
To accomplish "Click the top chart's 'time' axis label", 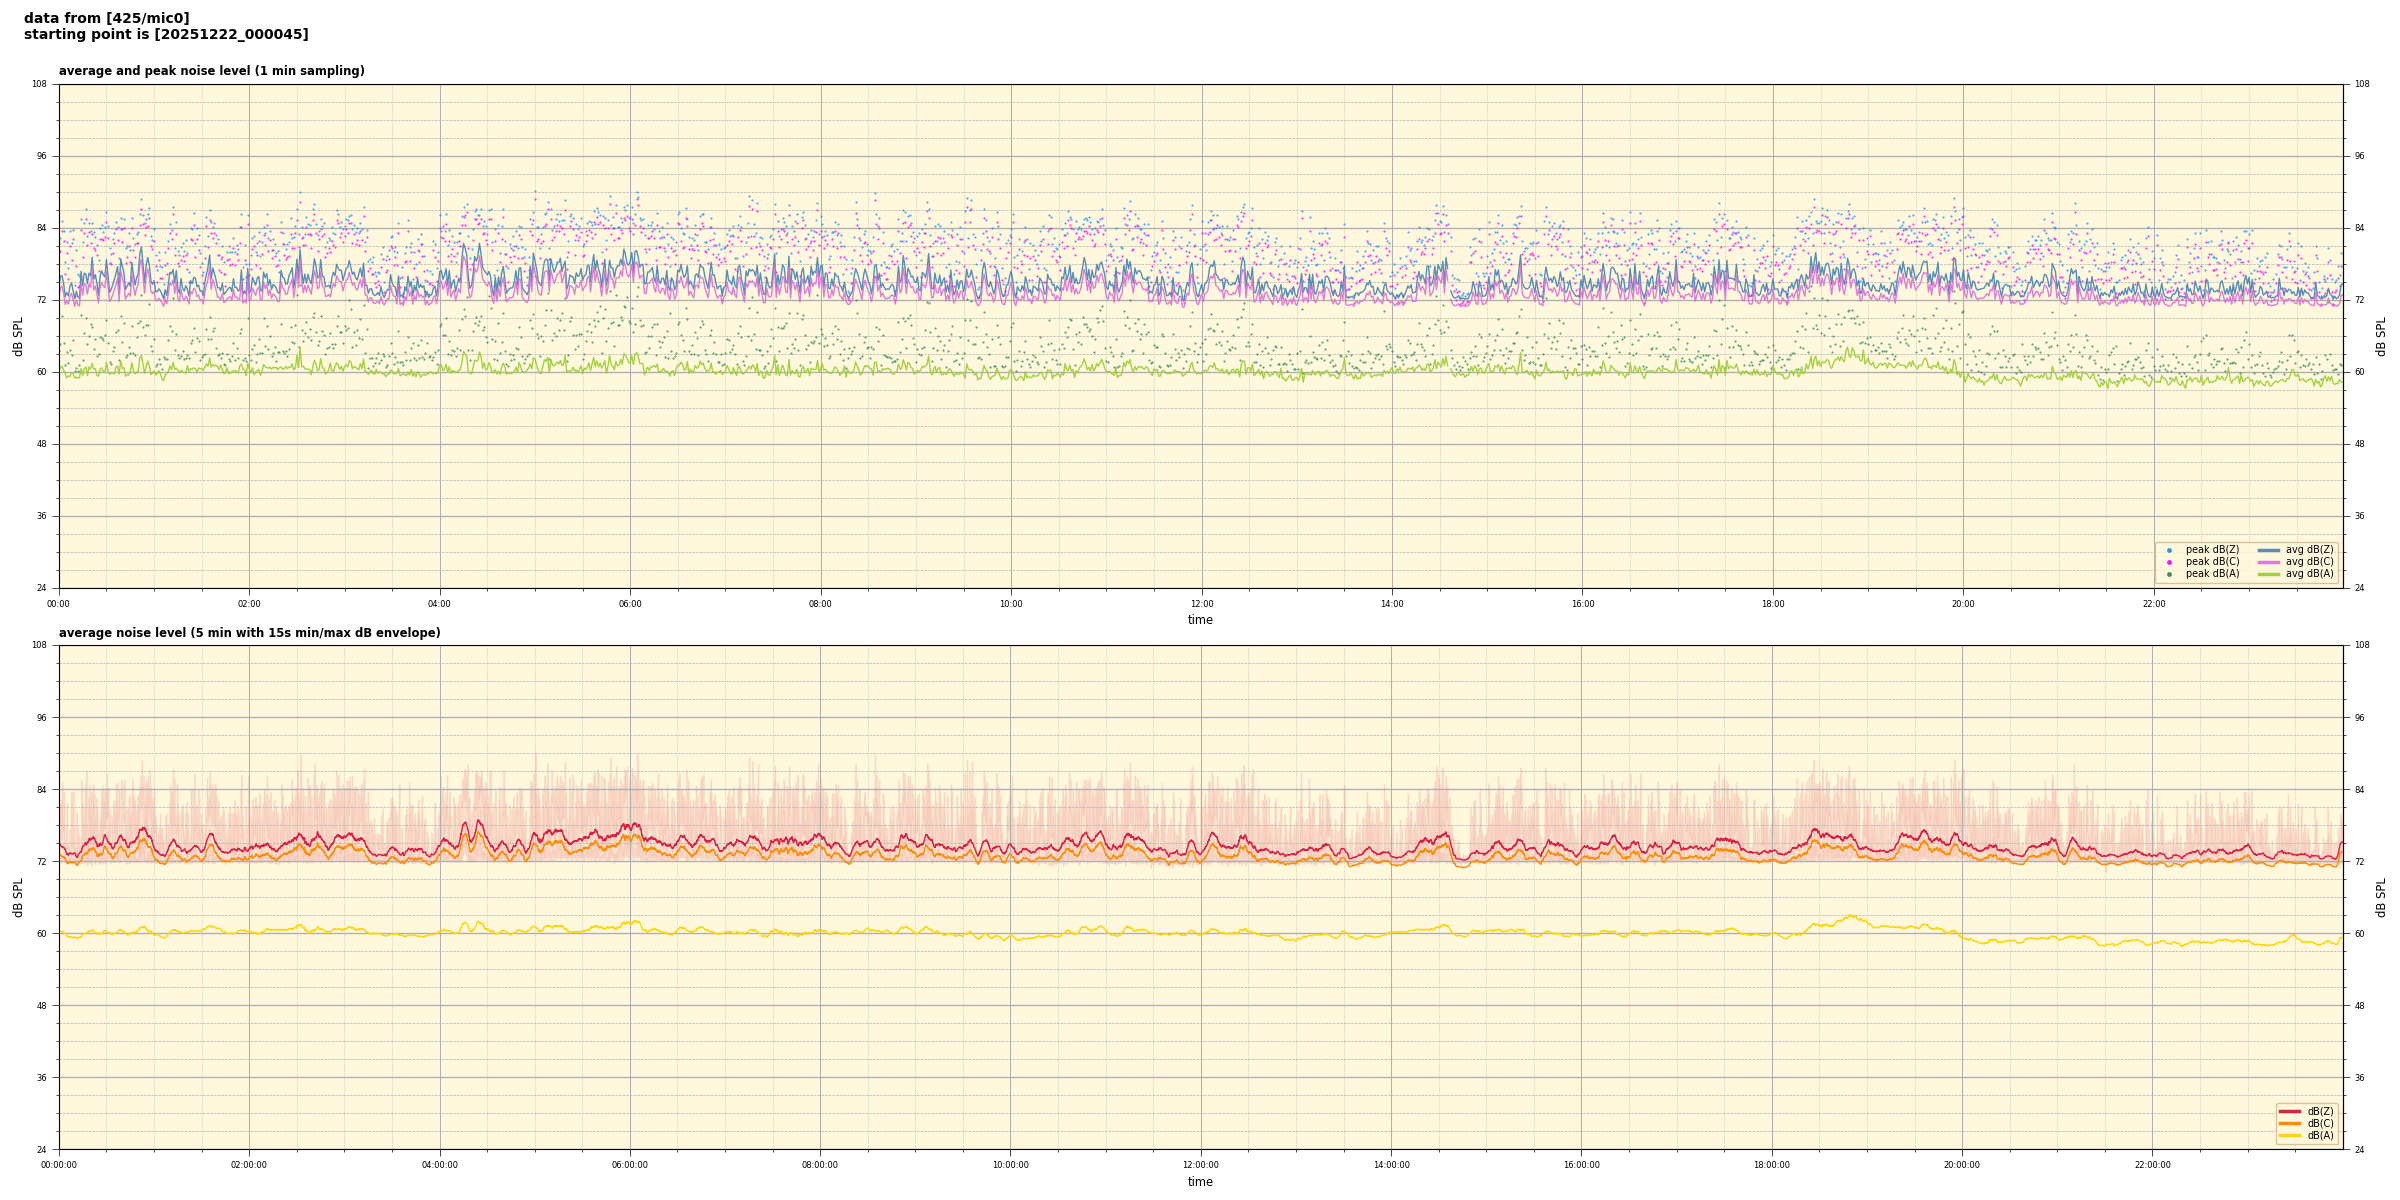I will [1200, 620].
